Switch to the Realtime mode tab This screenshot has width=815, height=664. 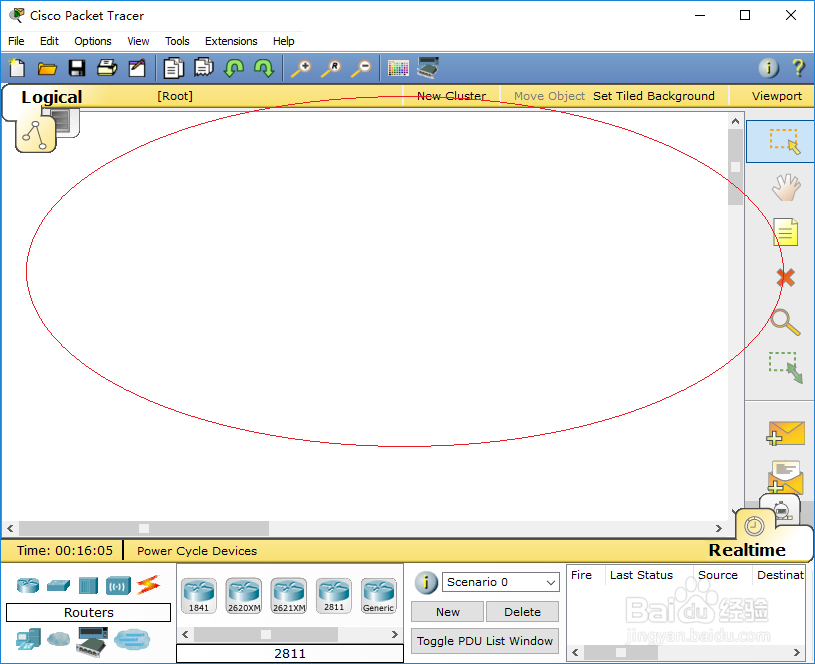(747, 550)
